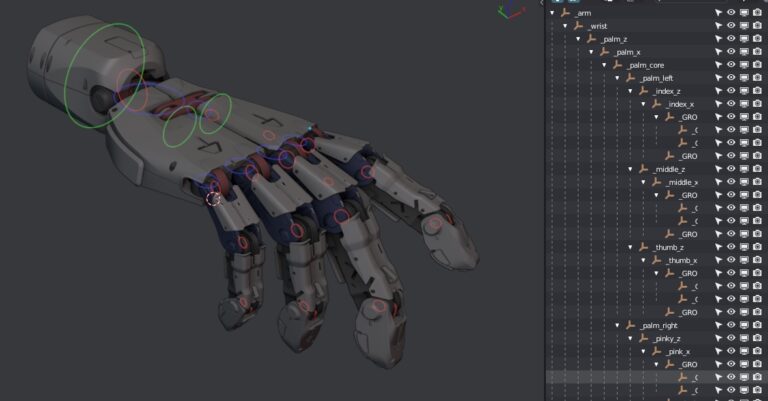Viewport: 768px width, 401px height.
Task: Click the empty icon of the _pinky_z row
Action: pyautogui.click(x=644, y=338)
